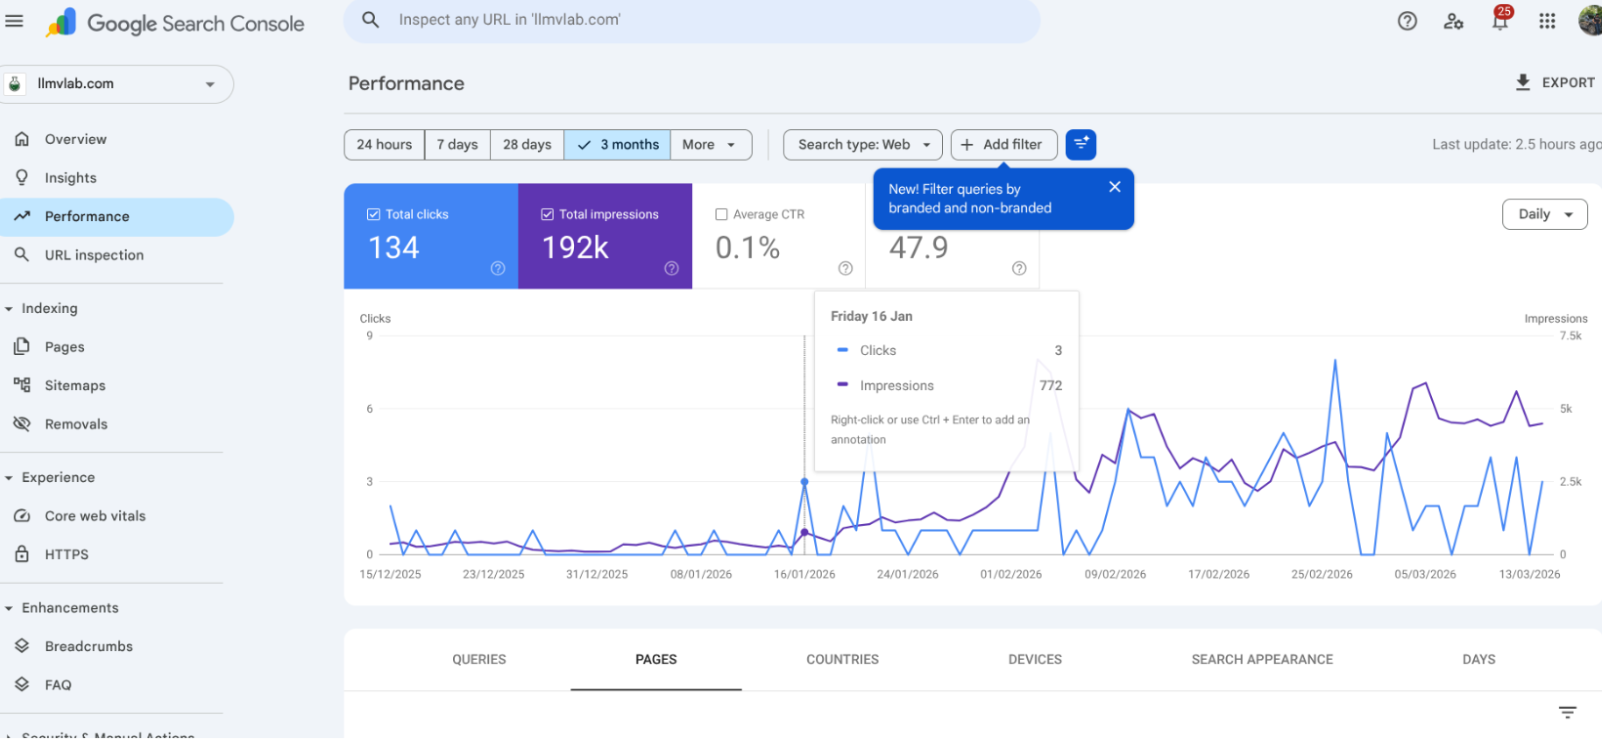Screen dimensions: 1602x740
Task: Open the llmvlab.com property dropdown
Action: [117, 84]
